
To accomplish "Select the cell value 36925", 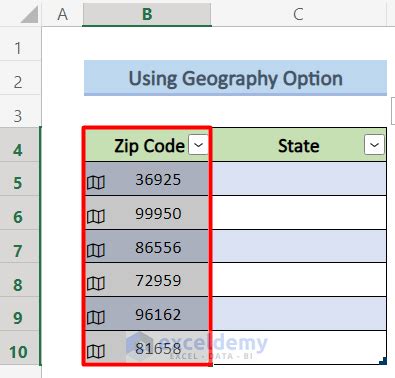I will pyautogui.click(x=158, y=180).
